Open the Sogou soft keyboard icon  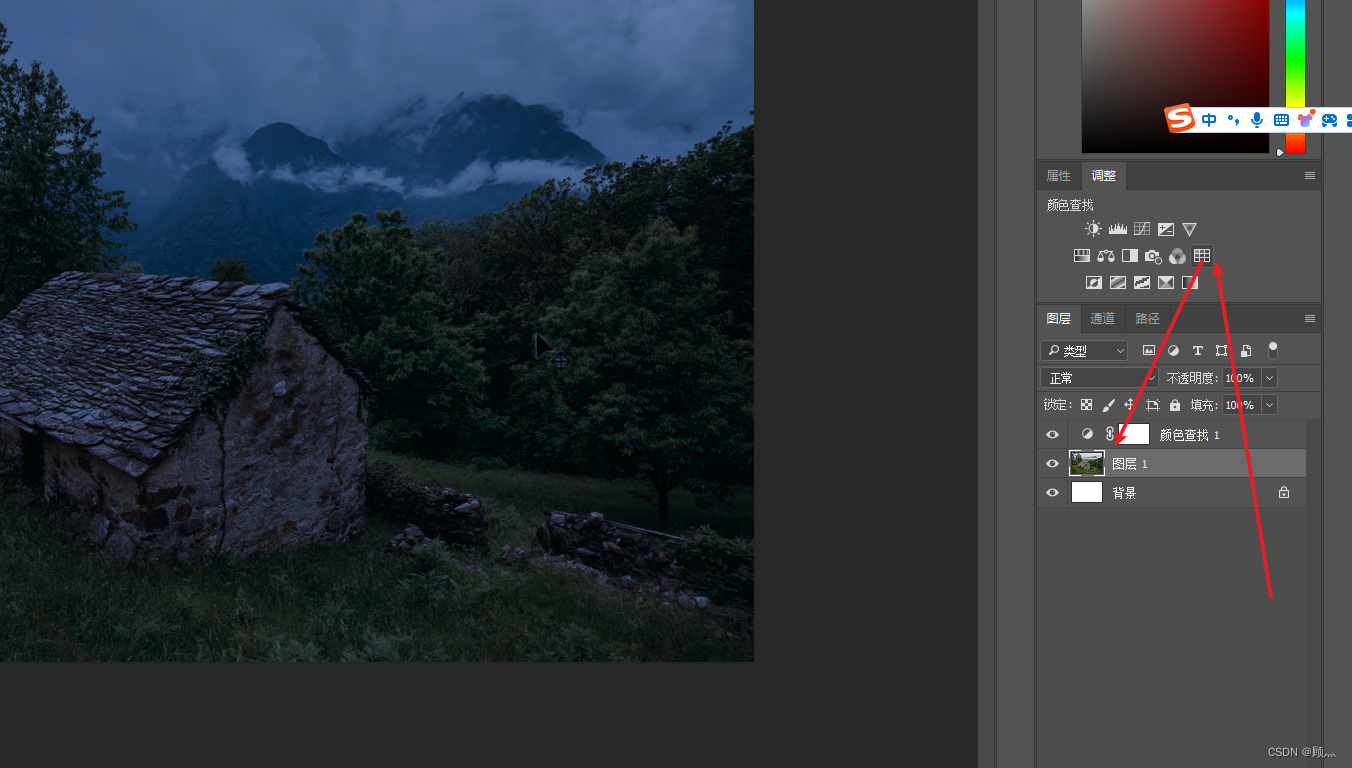tap(1281, 120)
